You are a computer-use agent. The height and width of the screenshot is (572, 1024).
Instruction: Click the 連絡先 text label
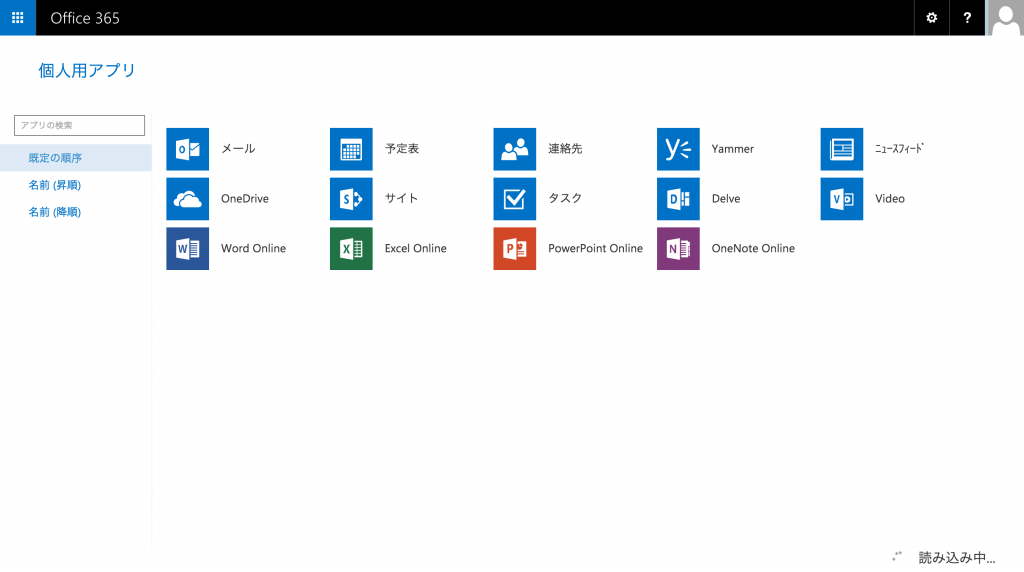tap(565, 149)
